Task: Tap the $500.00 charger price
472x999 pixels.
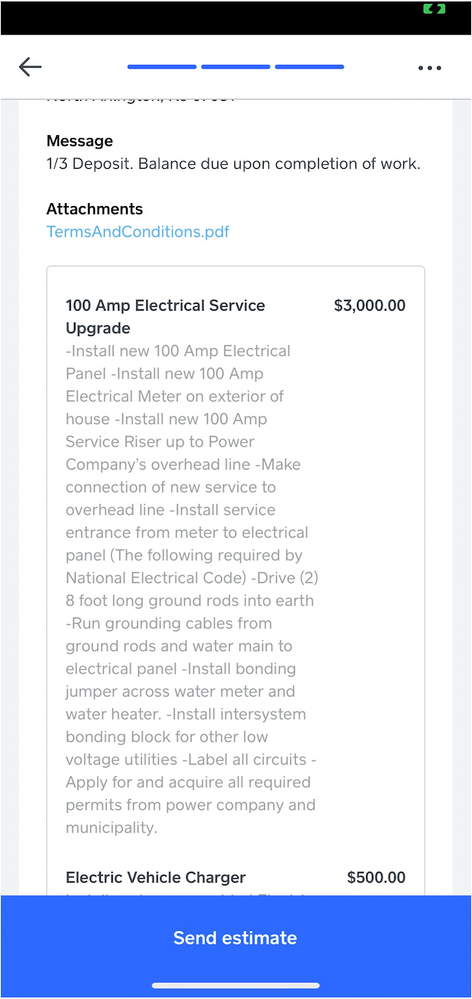Action: pos(376,877)
